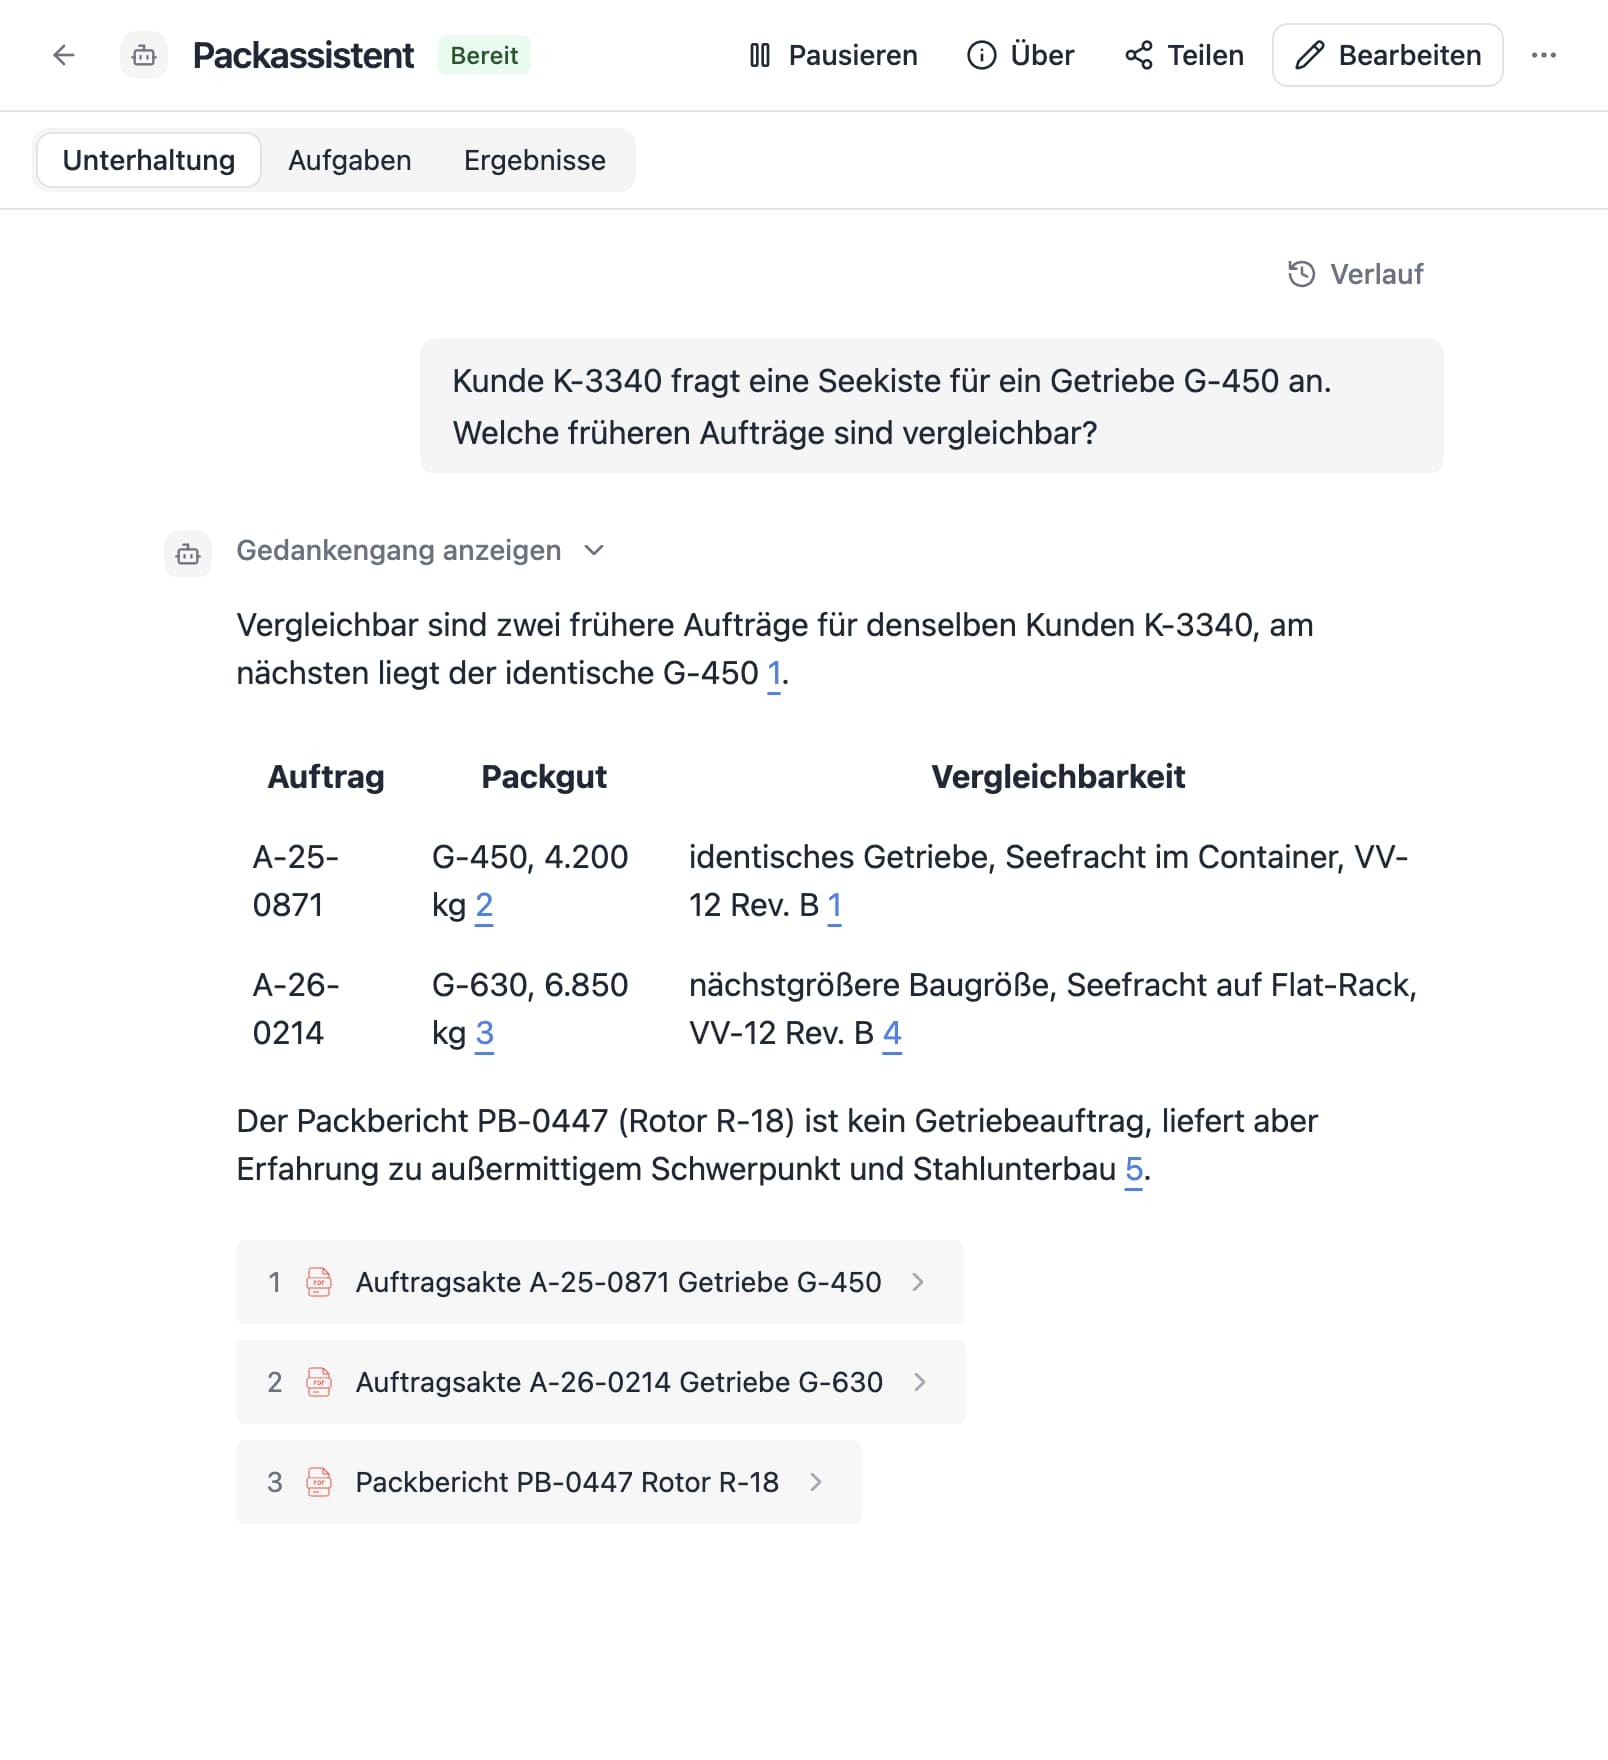Open the three-dot more options menu
The image size is (1608, 1760).
tap(1544, 55)
